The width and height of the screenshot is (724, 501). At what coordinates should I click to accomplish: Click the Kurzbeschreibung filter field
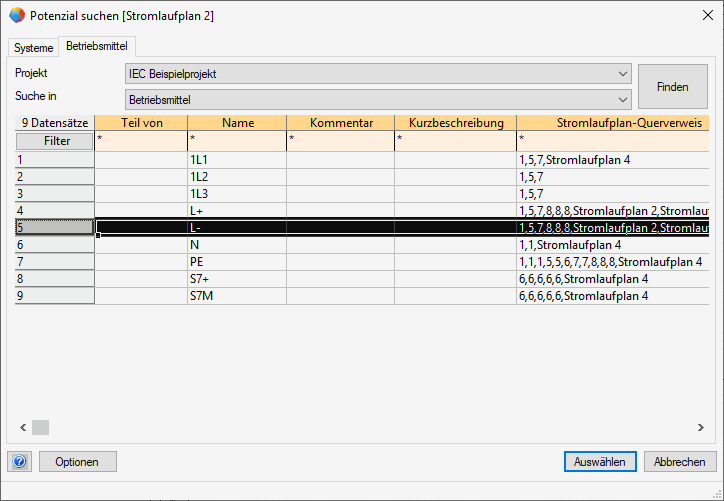[x=455, y=141]
